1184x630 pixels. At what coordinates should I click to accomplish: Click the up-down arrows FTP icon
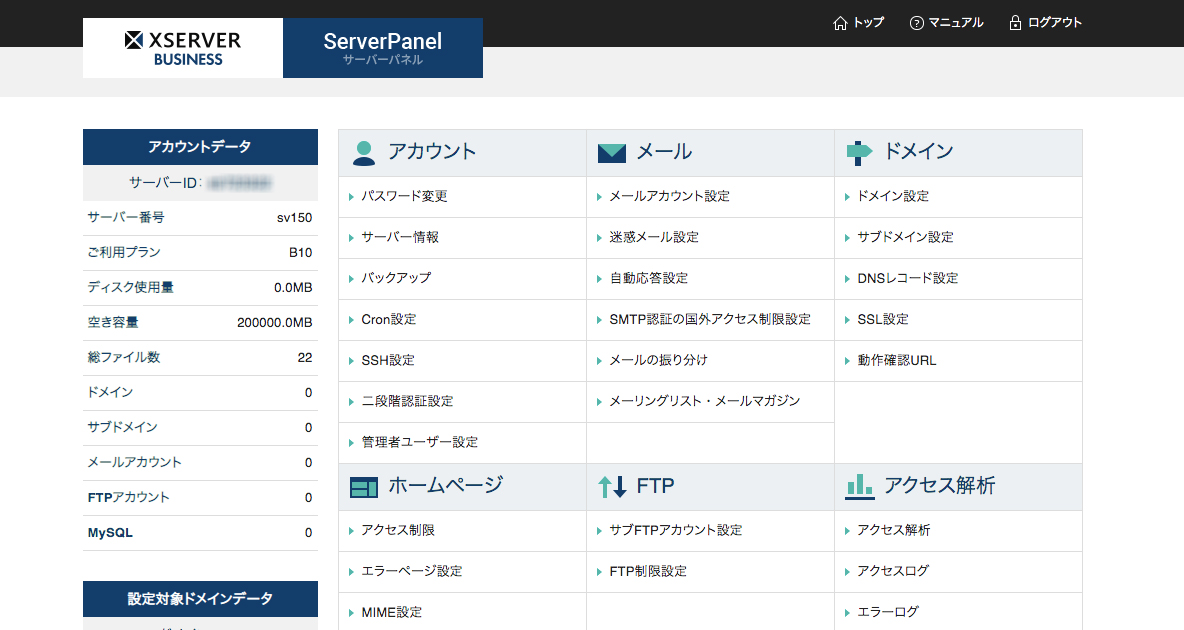(611, 487)
